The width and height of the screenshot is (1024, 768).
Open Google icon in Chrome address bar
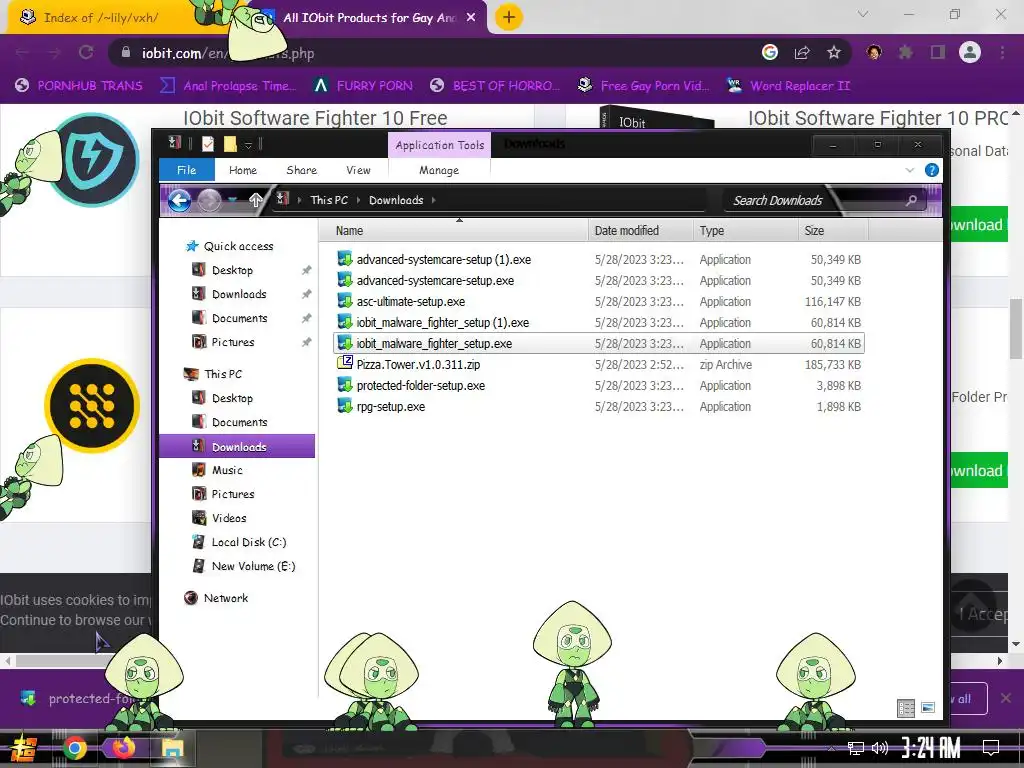pos(770,52)
